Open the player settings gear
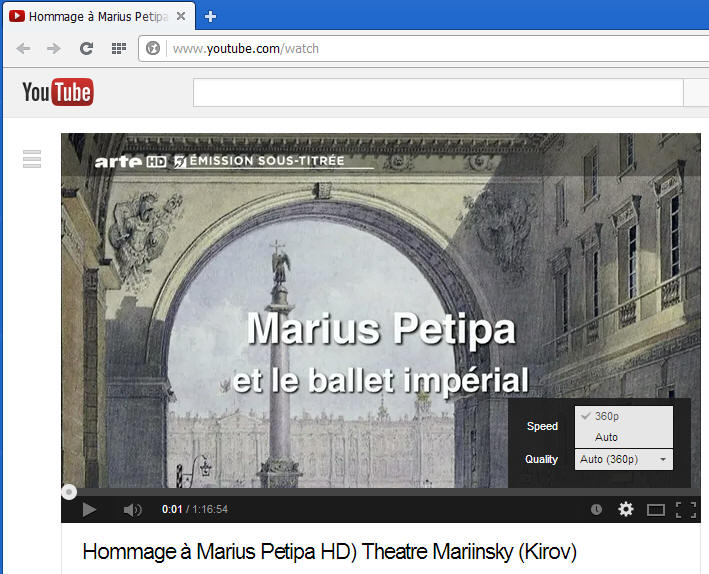Viewport: 709px width, 574px height. coord(626,509)
